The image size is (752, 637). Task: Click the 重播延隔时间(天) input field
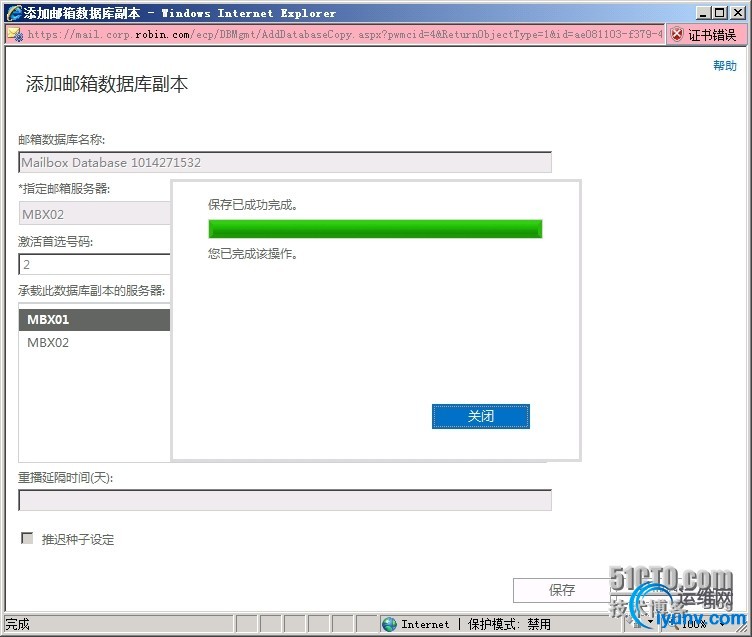point(285,500)
